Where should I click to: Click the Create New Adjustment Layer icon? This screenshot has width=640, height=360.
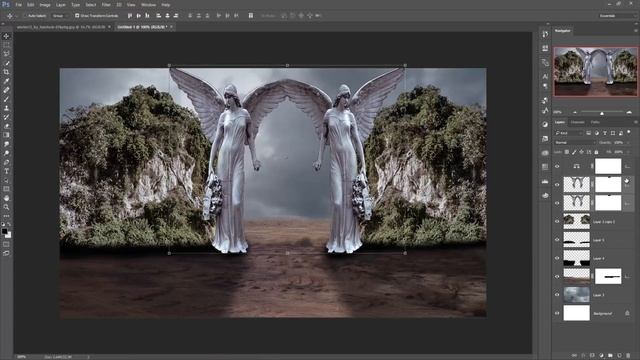pos(601,356)
